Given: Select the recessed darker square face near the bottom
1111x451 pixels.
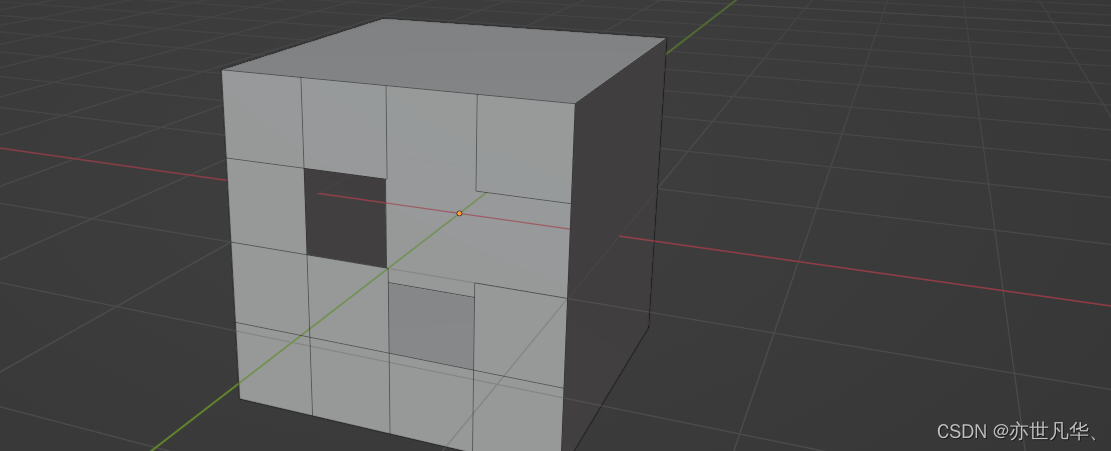Looking at the screenshot, I should point(432,326).
